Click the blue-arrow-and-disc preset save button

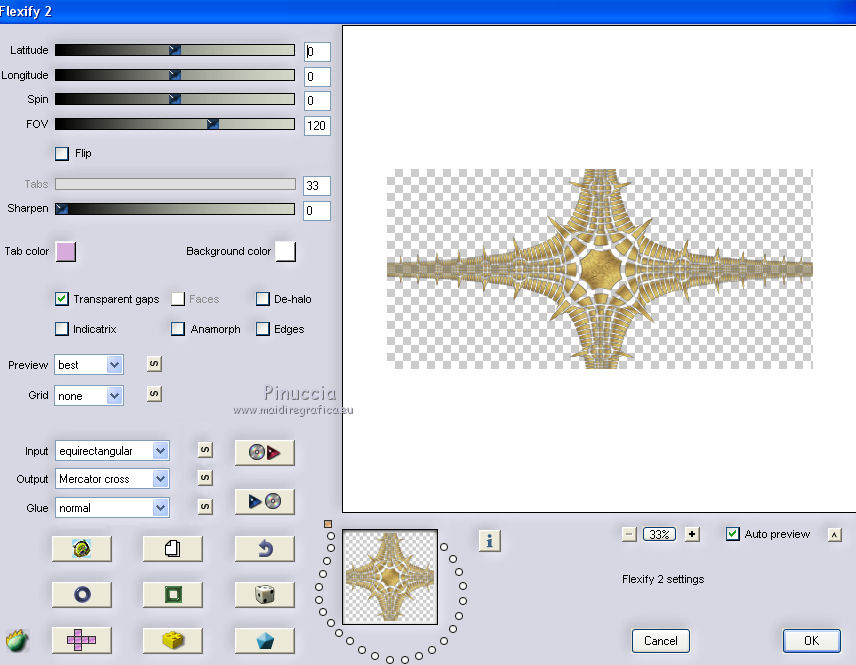265,501
